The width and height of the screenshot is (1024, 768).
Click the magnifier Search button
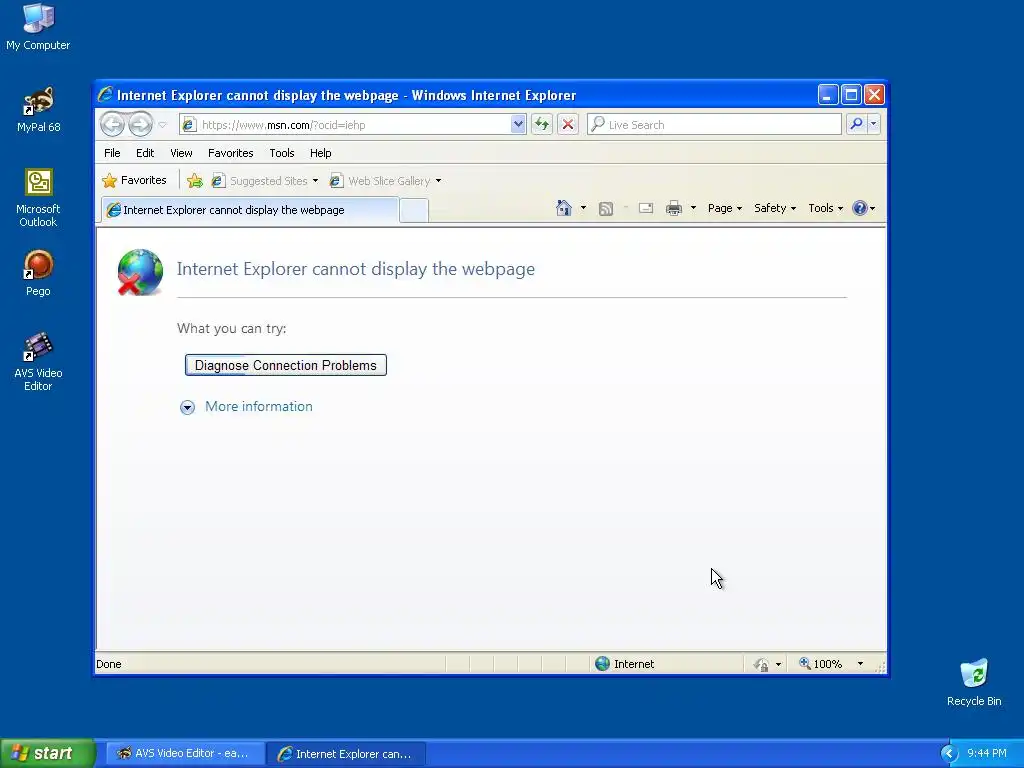coord(856,123)
